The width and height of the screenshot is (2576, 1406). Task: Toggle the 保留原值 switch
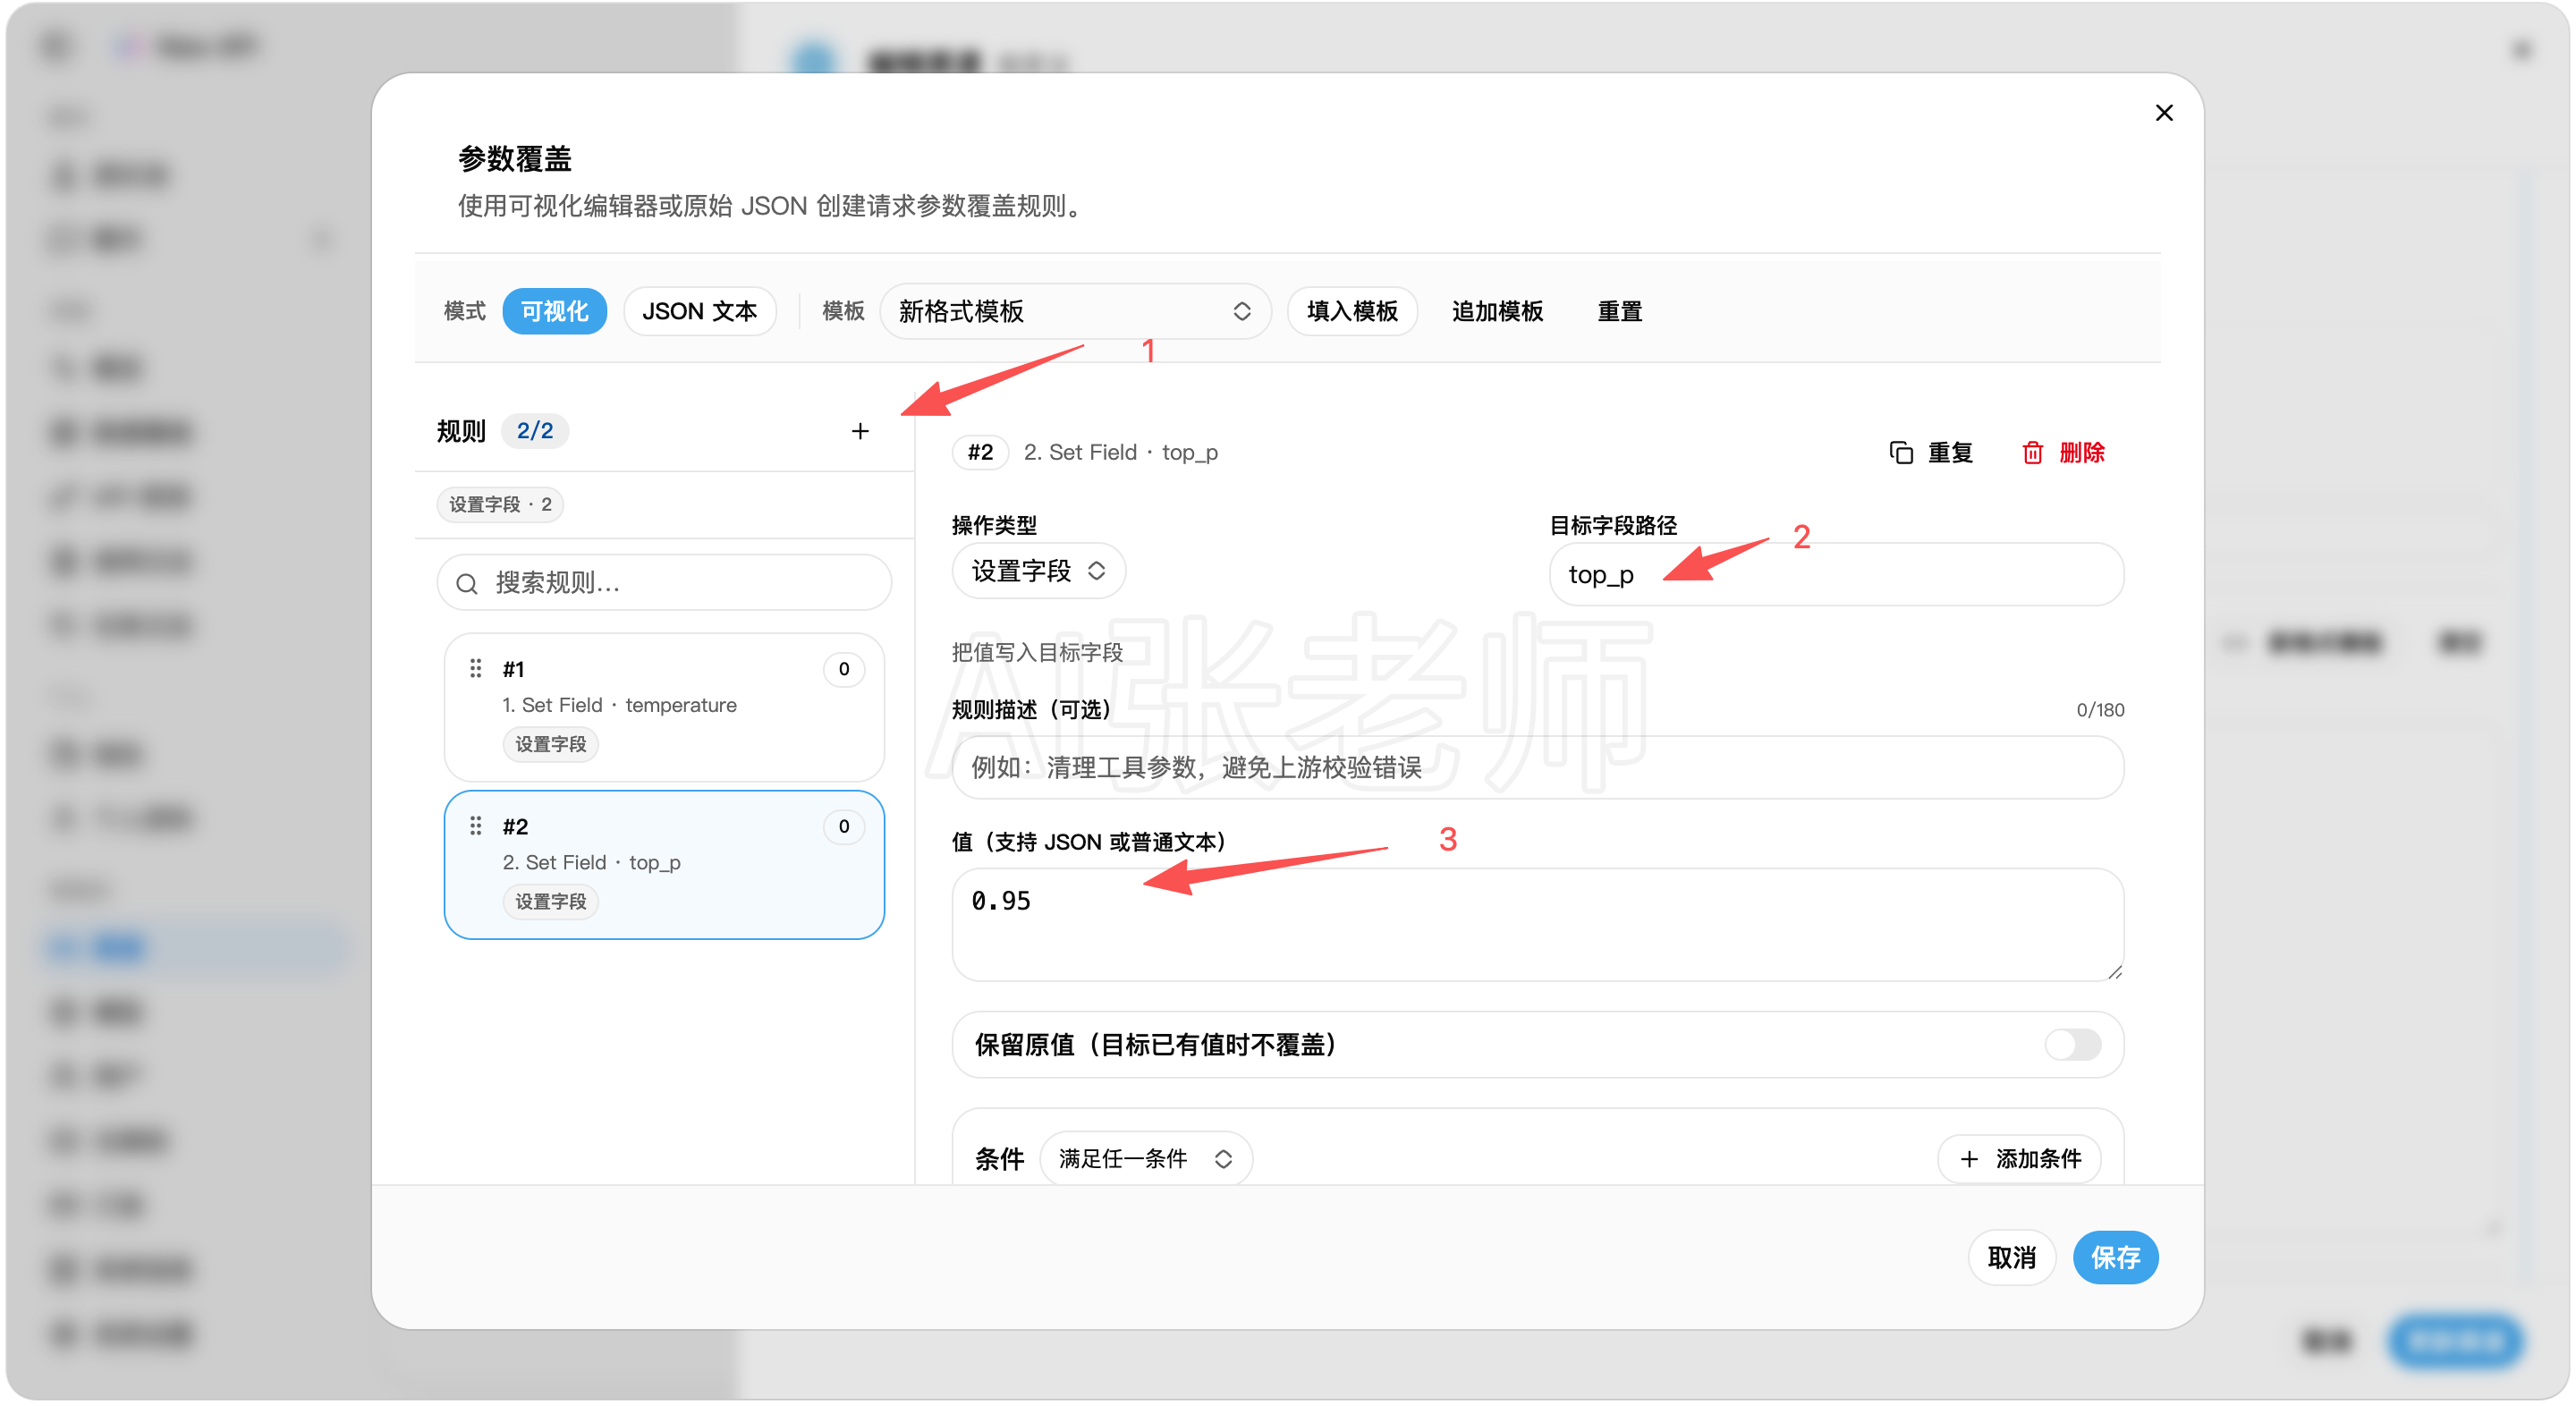(x=2073, y=1044)
